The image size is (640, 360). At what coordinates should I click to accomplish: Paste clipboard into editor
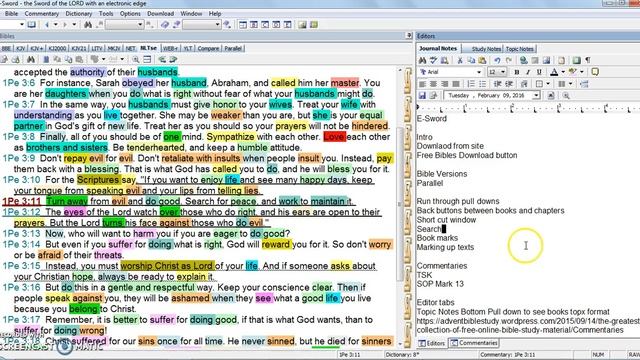click(x=482, y=60)
